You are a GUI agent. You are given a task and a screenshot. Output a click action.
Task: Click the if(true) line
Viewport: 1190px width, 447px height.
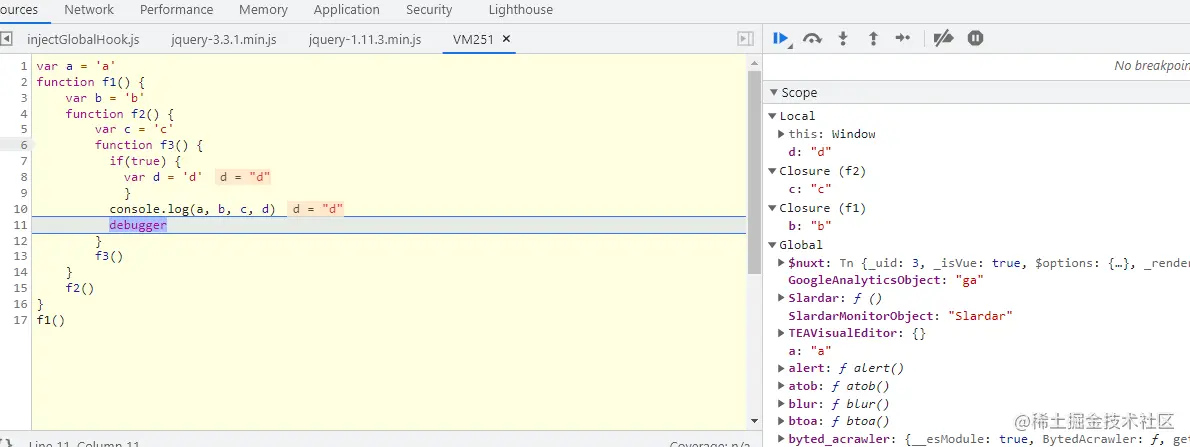click(x=146, y=161)
